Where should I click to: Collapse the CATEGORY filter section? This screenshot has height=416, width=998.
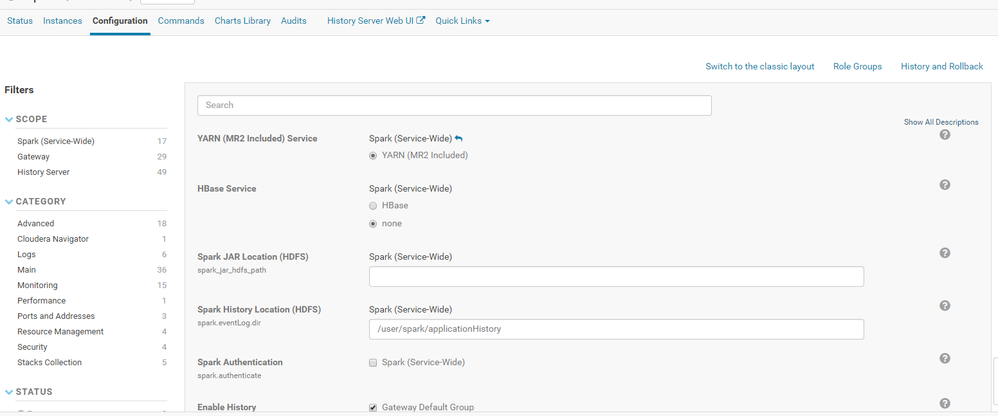coord(9,202)
